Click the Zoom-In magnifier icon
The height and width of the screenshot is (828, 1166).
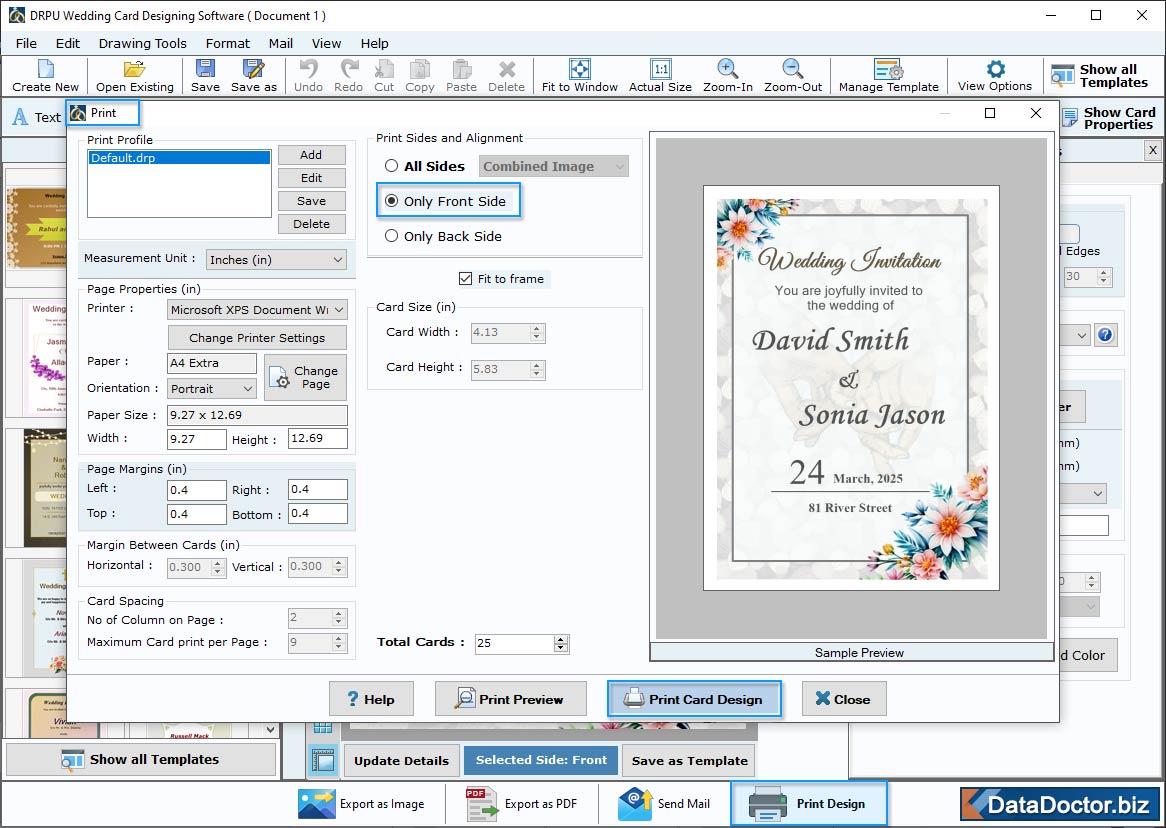(727, 68)
